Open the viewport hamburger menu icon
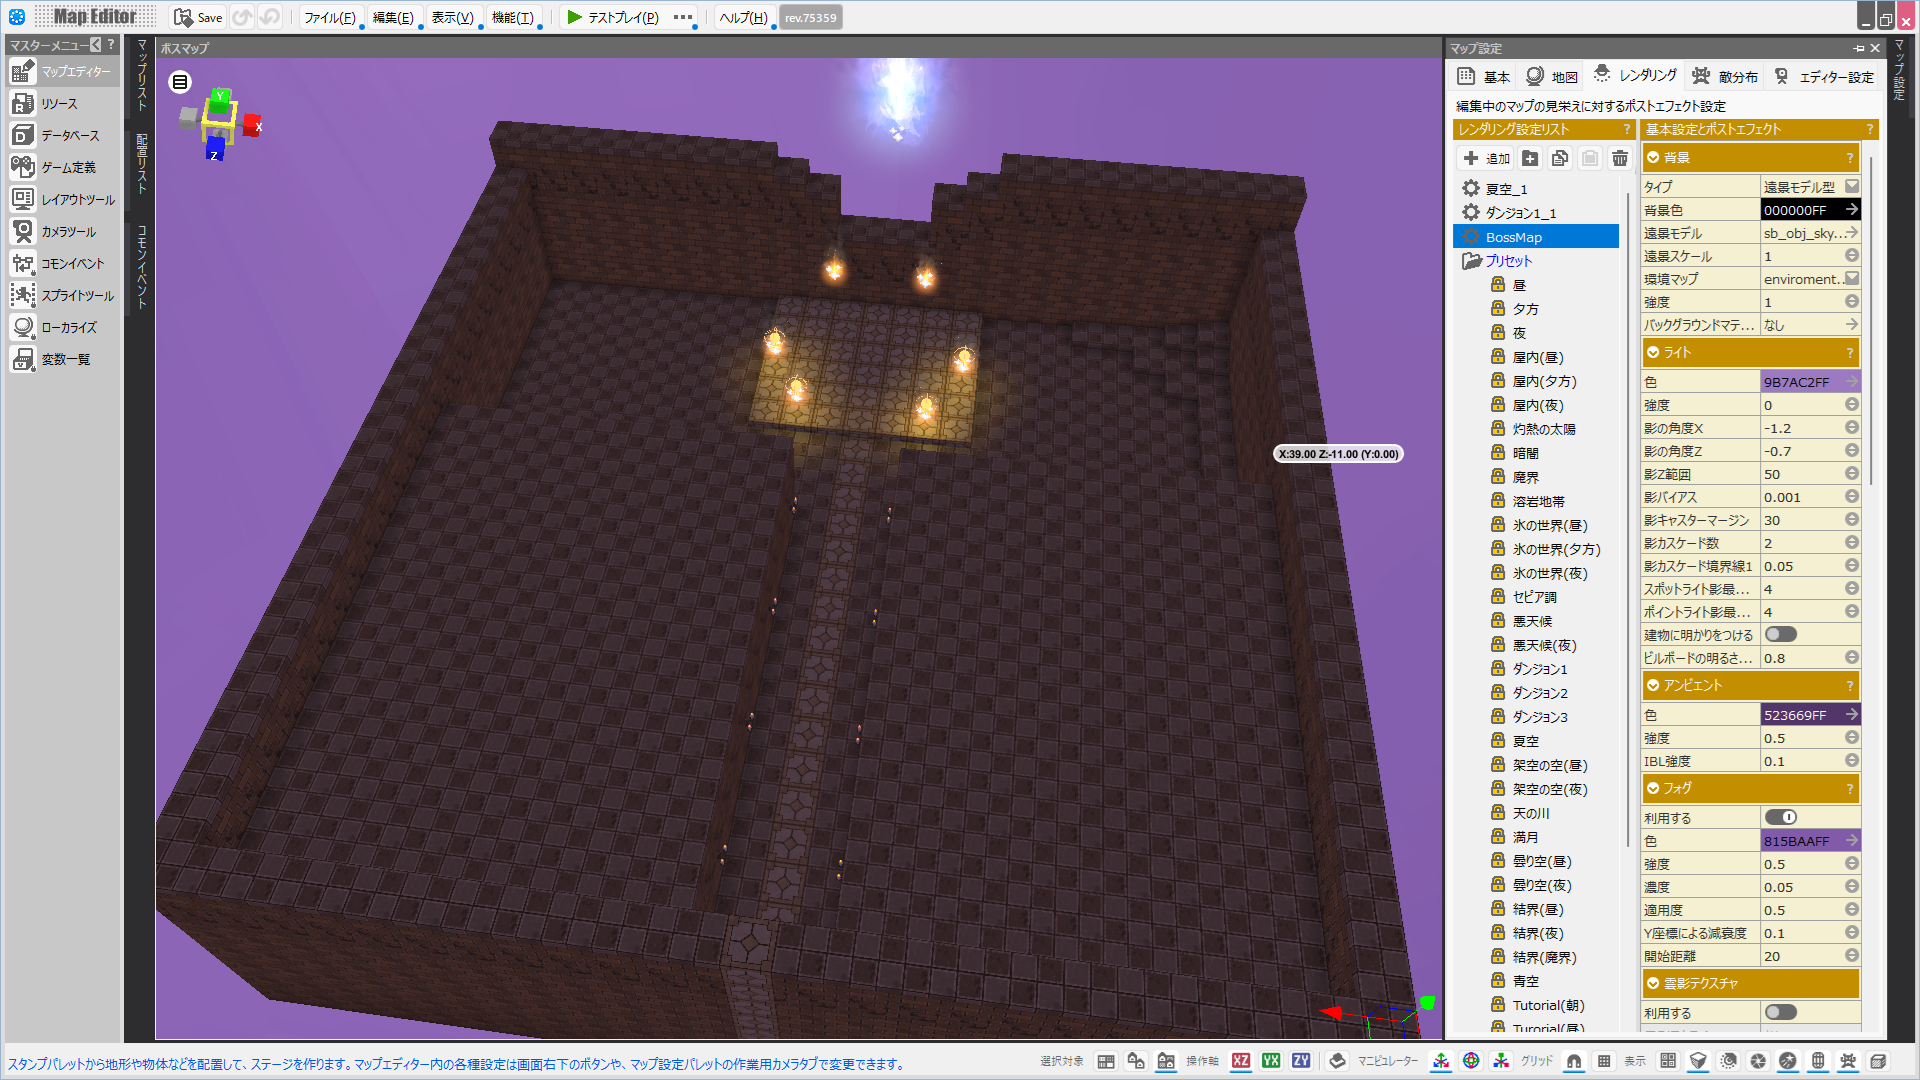 coord(180,82)
